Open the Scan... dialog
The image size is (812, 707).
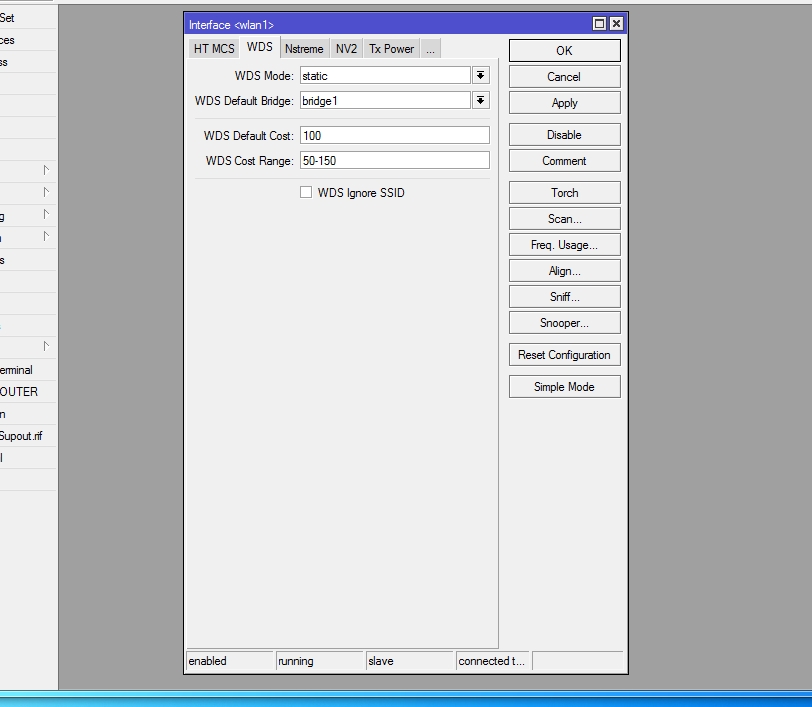point(564,219)
